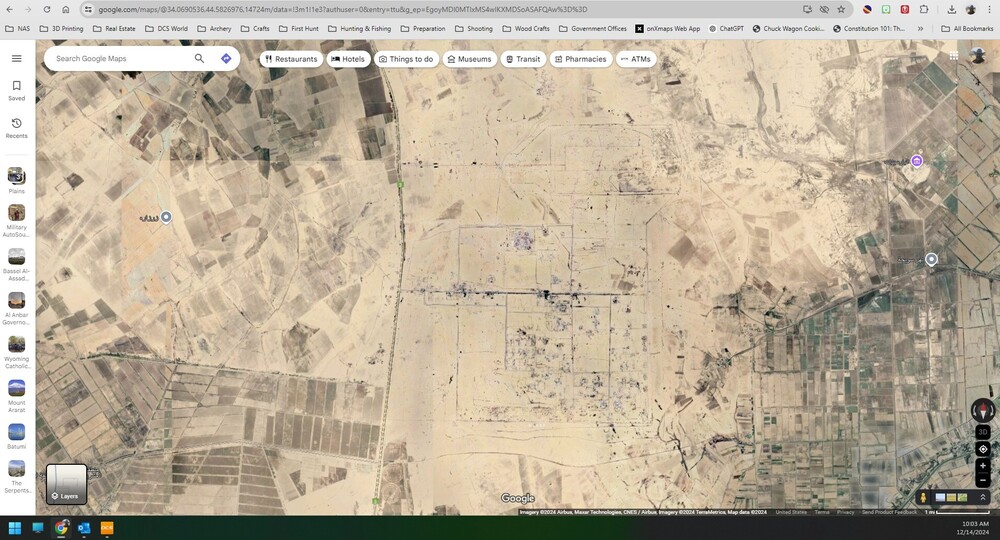This screenshot has width=1000, height=540.
Task: Select the Street View pegman
Action: click(x=922, y=497)
